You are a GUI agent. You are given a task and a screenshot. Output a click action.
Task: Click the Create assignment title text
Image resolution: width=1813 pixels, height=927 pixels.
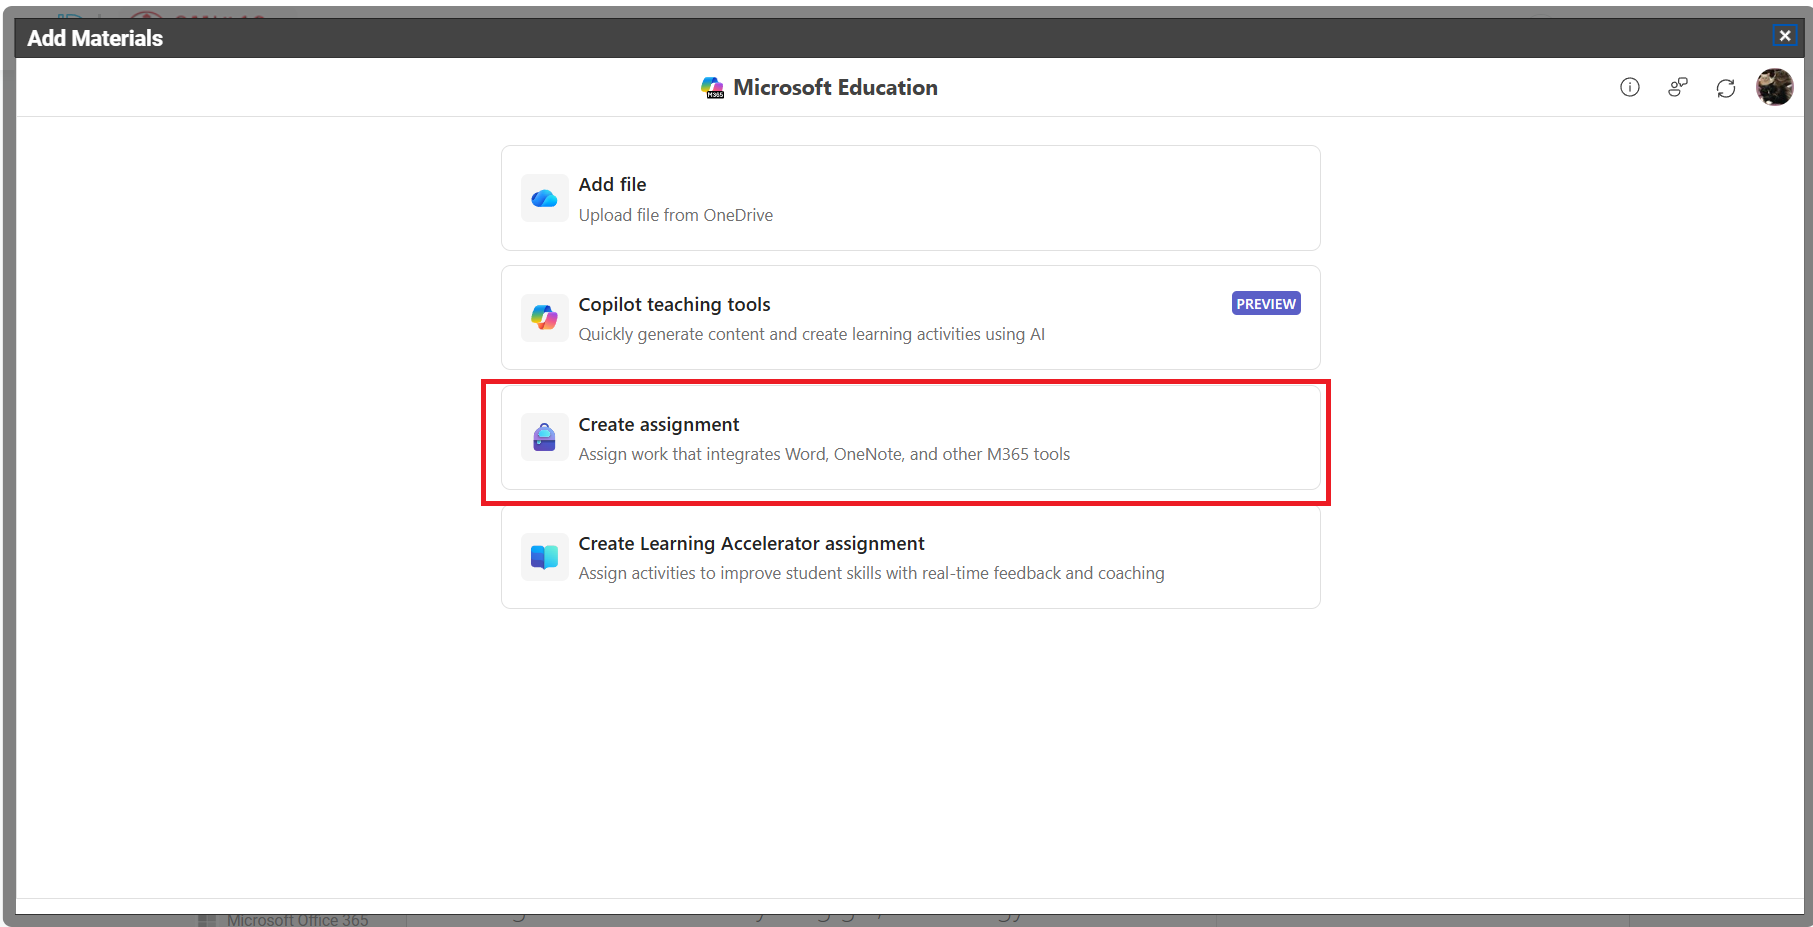[659, 425]
